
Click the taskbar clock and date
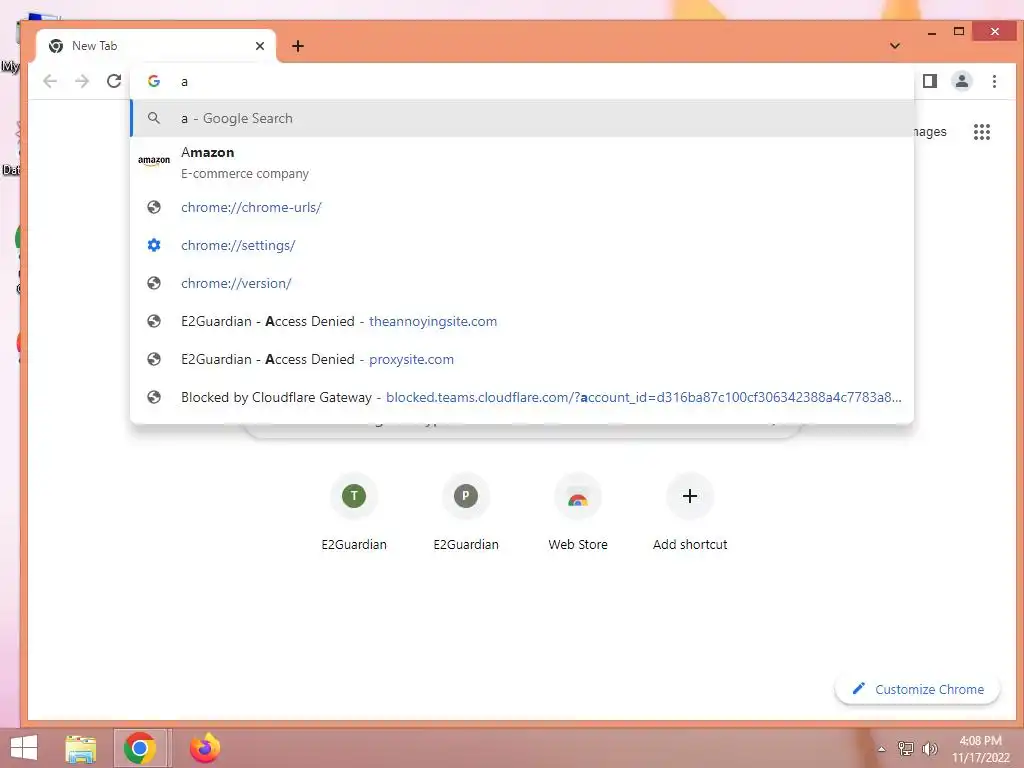point(980,749)
